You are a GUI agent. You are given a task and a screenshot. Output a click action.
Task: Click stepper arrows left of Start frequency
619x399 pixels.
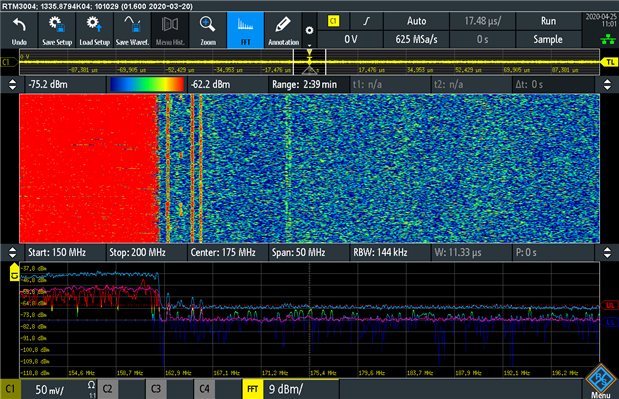click(x=12, y=253)
